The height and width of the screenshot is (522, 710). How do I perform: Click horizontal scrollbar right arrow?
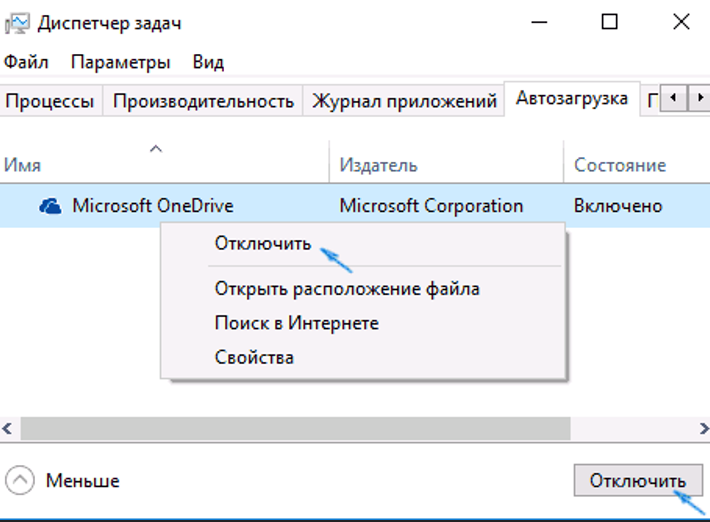[701, 428]
